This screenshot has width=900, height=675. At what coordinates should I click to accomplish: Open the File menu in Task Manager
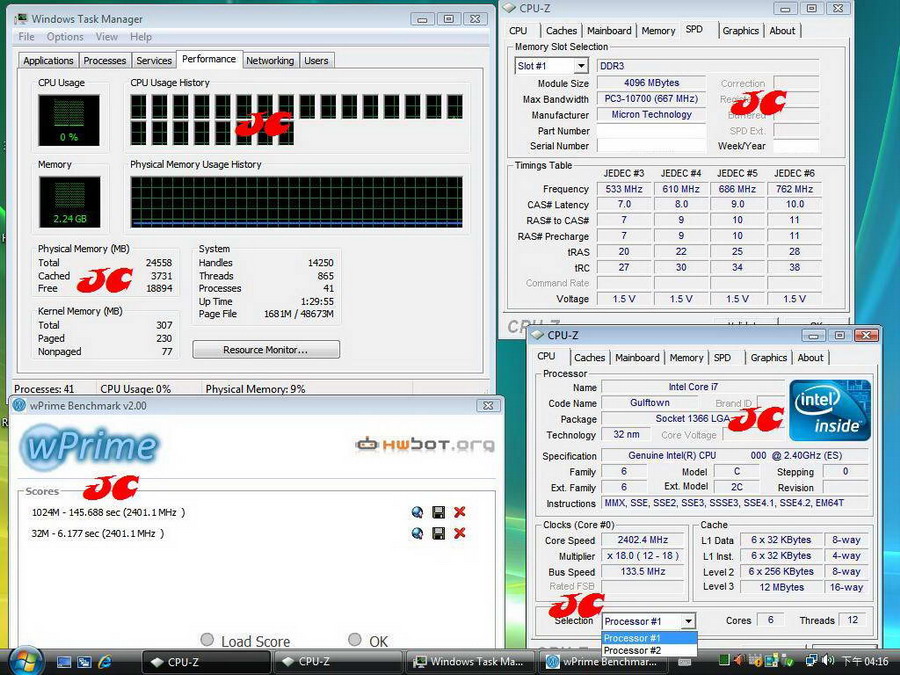26,37
